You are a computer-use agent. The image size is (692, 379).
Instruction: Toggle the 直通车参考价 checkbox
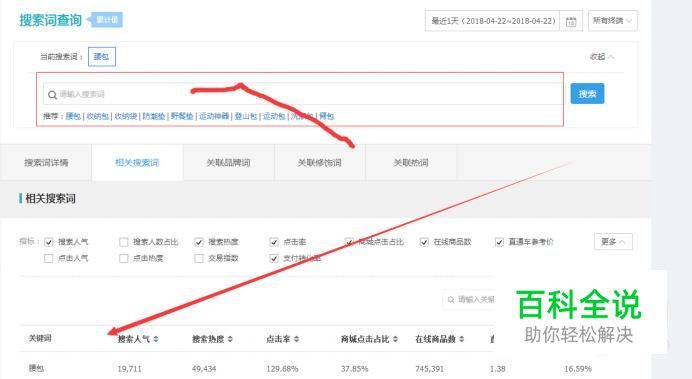[x=499, y=242]
